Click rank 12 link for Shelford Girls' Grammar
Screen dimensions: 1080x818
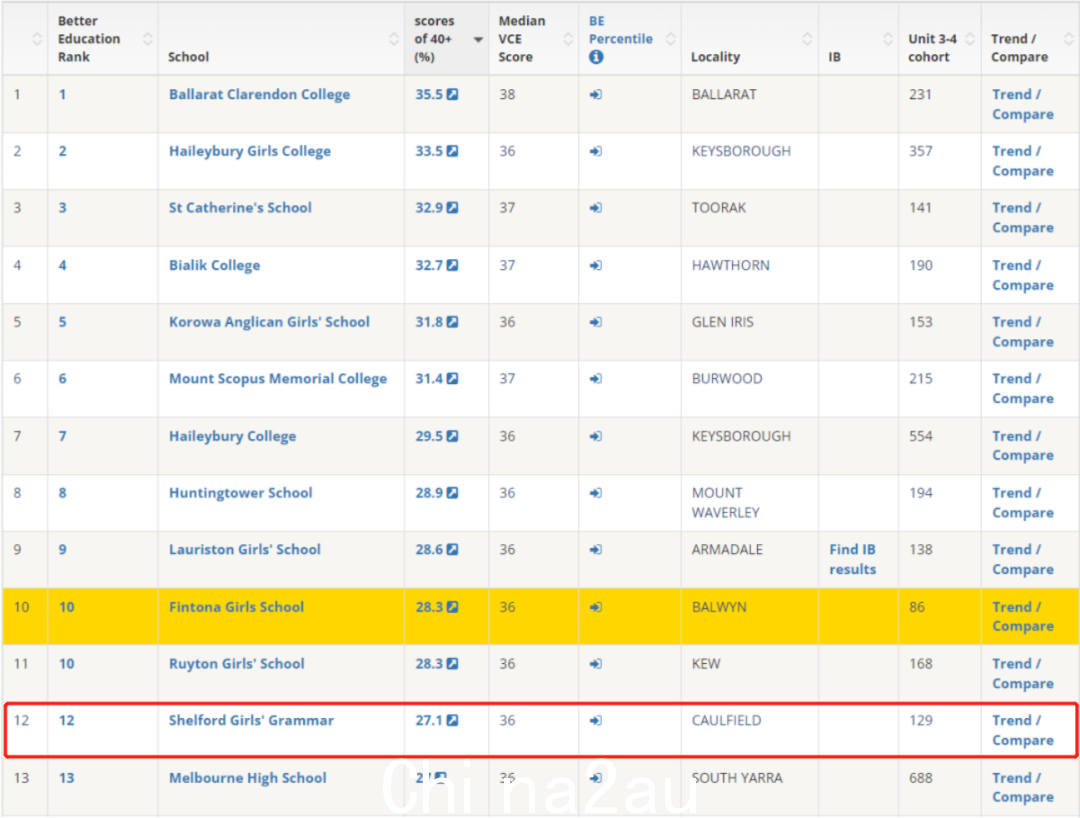(67, 720)
